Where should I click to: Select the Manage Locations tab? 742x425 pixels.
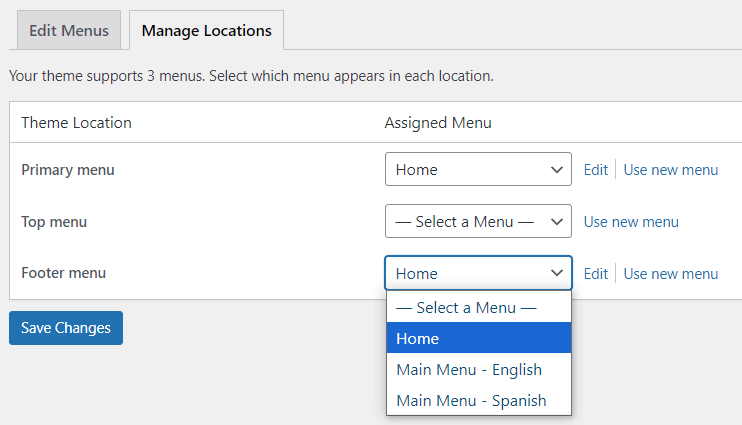(206, 30)
